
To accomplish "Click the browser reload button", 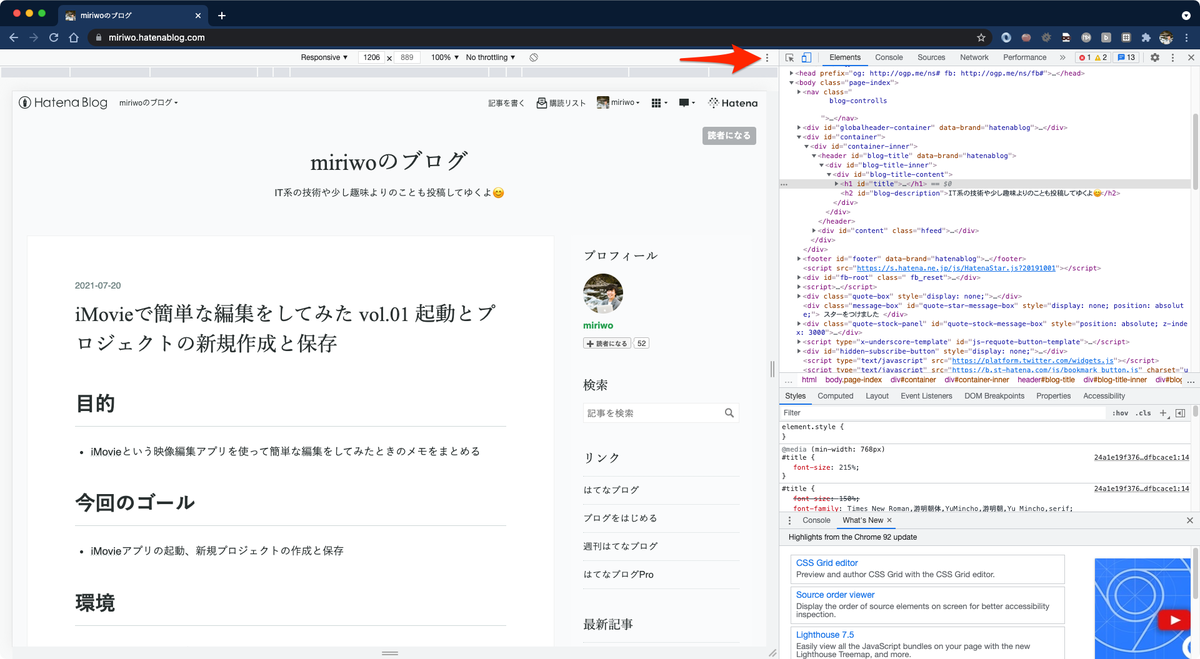I will click(x=54, y=37).
